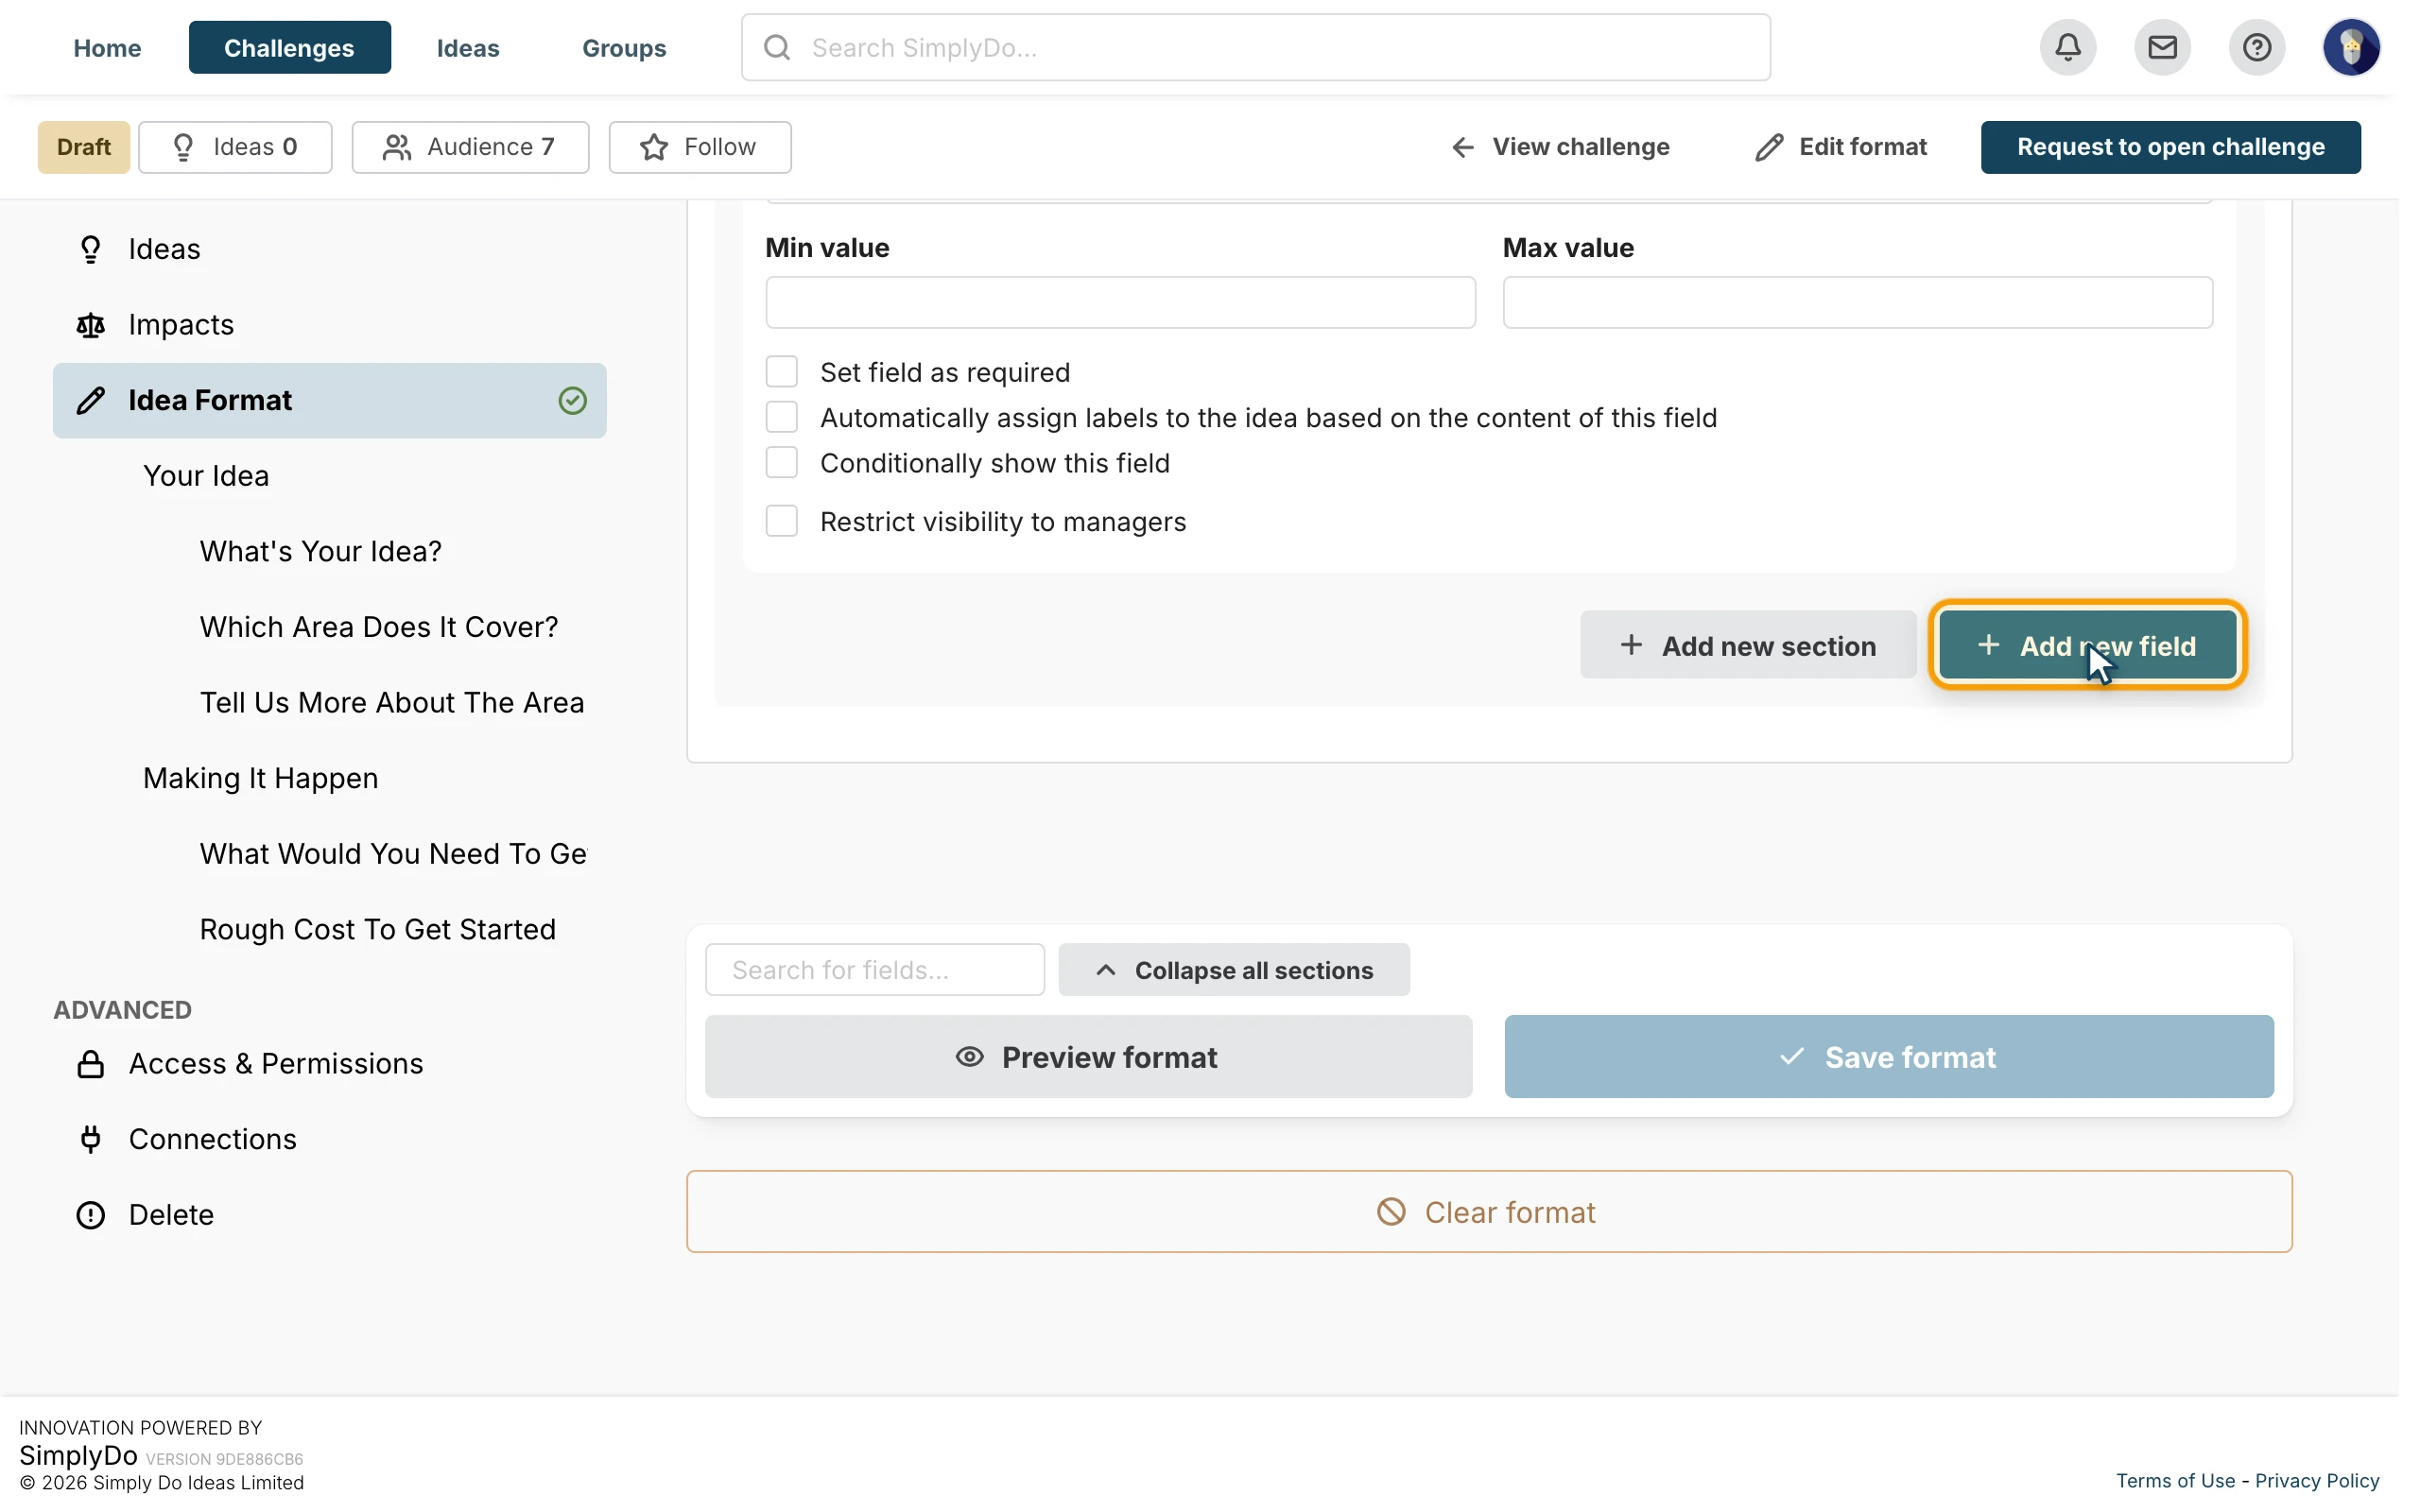Click the Connections plug icon

click(91, 1139)
